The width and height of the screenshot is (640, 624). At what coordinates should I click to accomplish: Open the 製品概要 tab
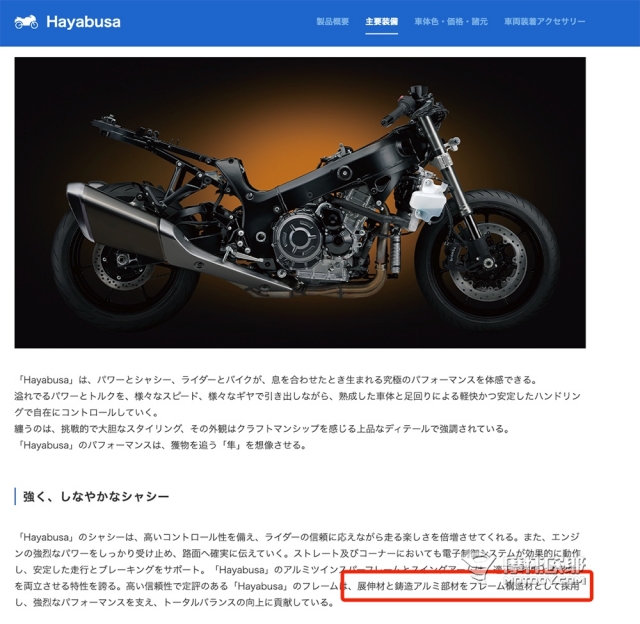point(333,22)
